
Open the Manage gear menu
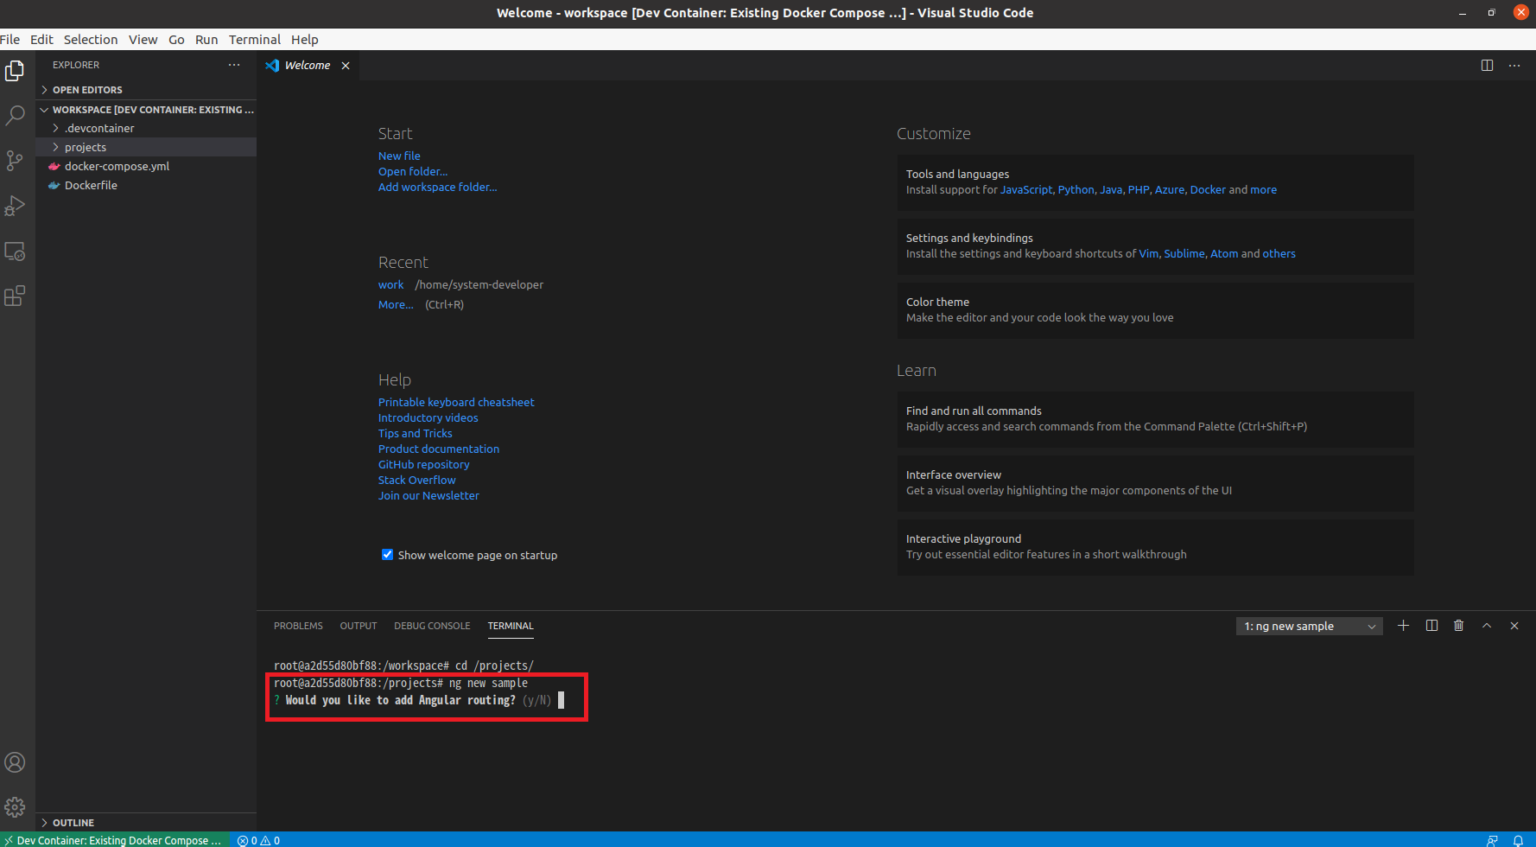tap(15, 807)
